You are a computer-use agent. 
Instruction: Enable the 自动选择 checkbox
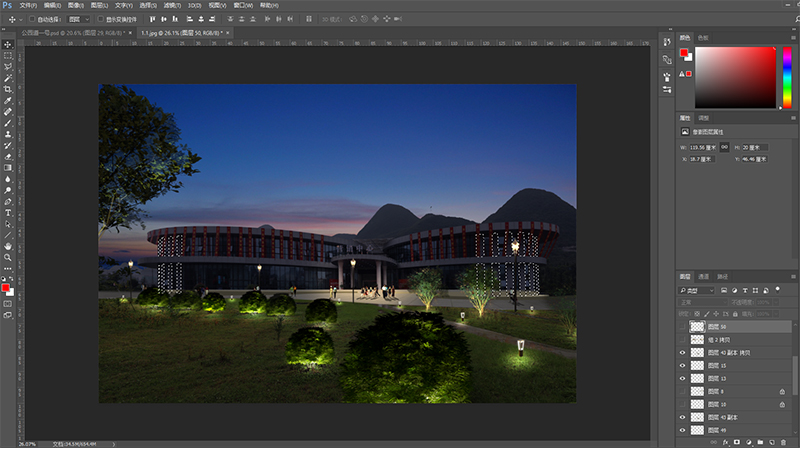point(32,19)
